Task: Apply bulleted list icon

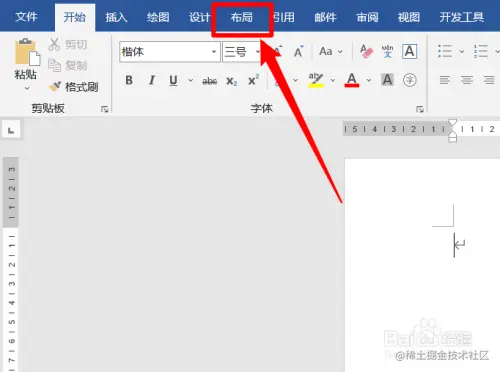Action: [x=445, y=52]
